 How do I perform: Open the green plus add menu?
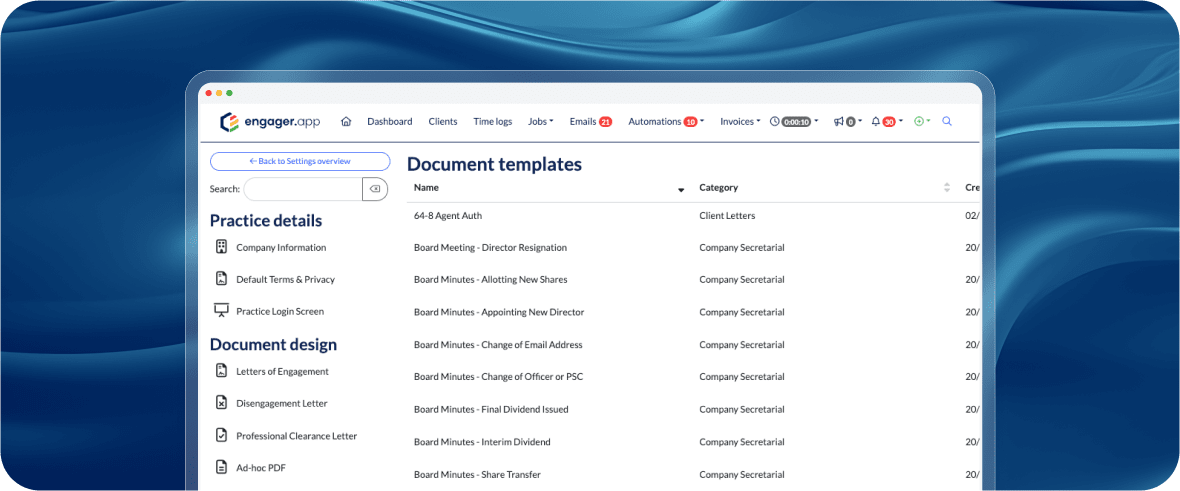point(922,122)
